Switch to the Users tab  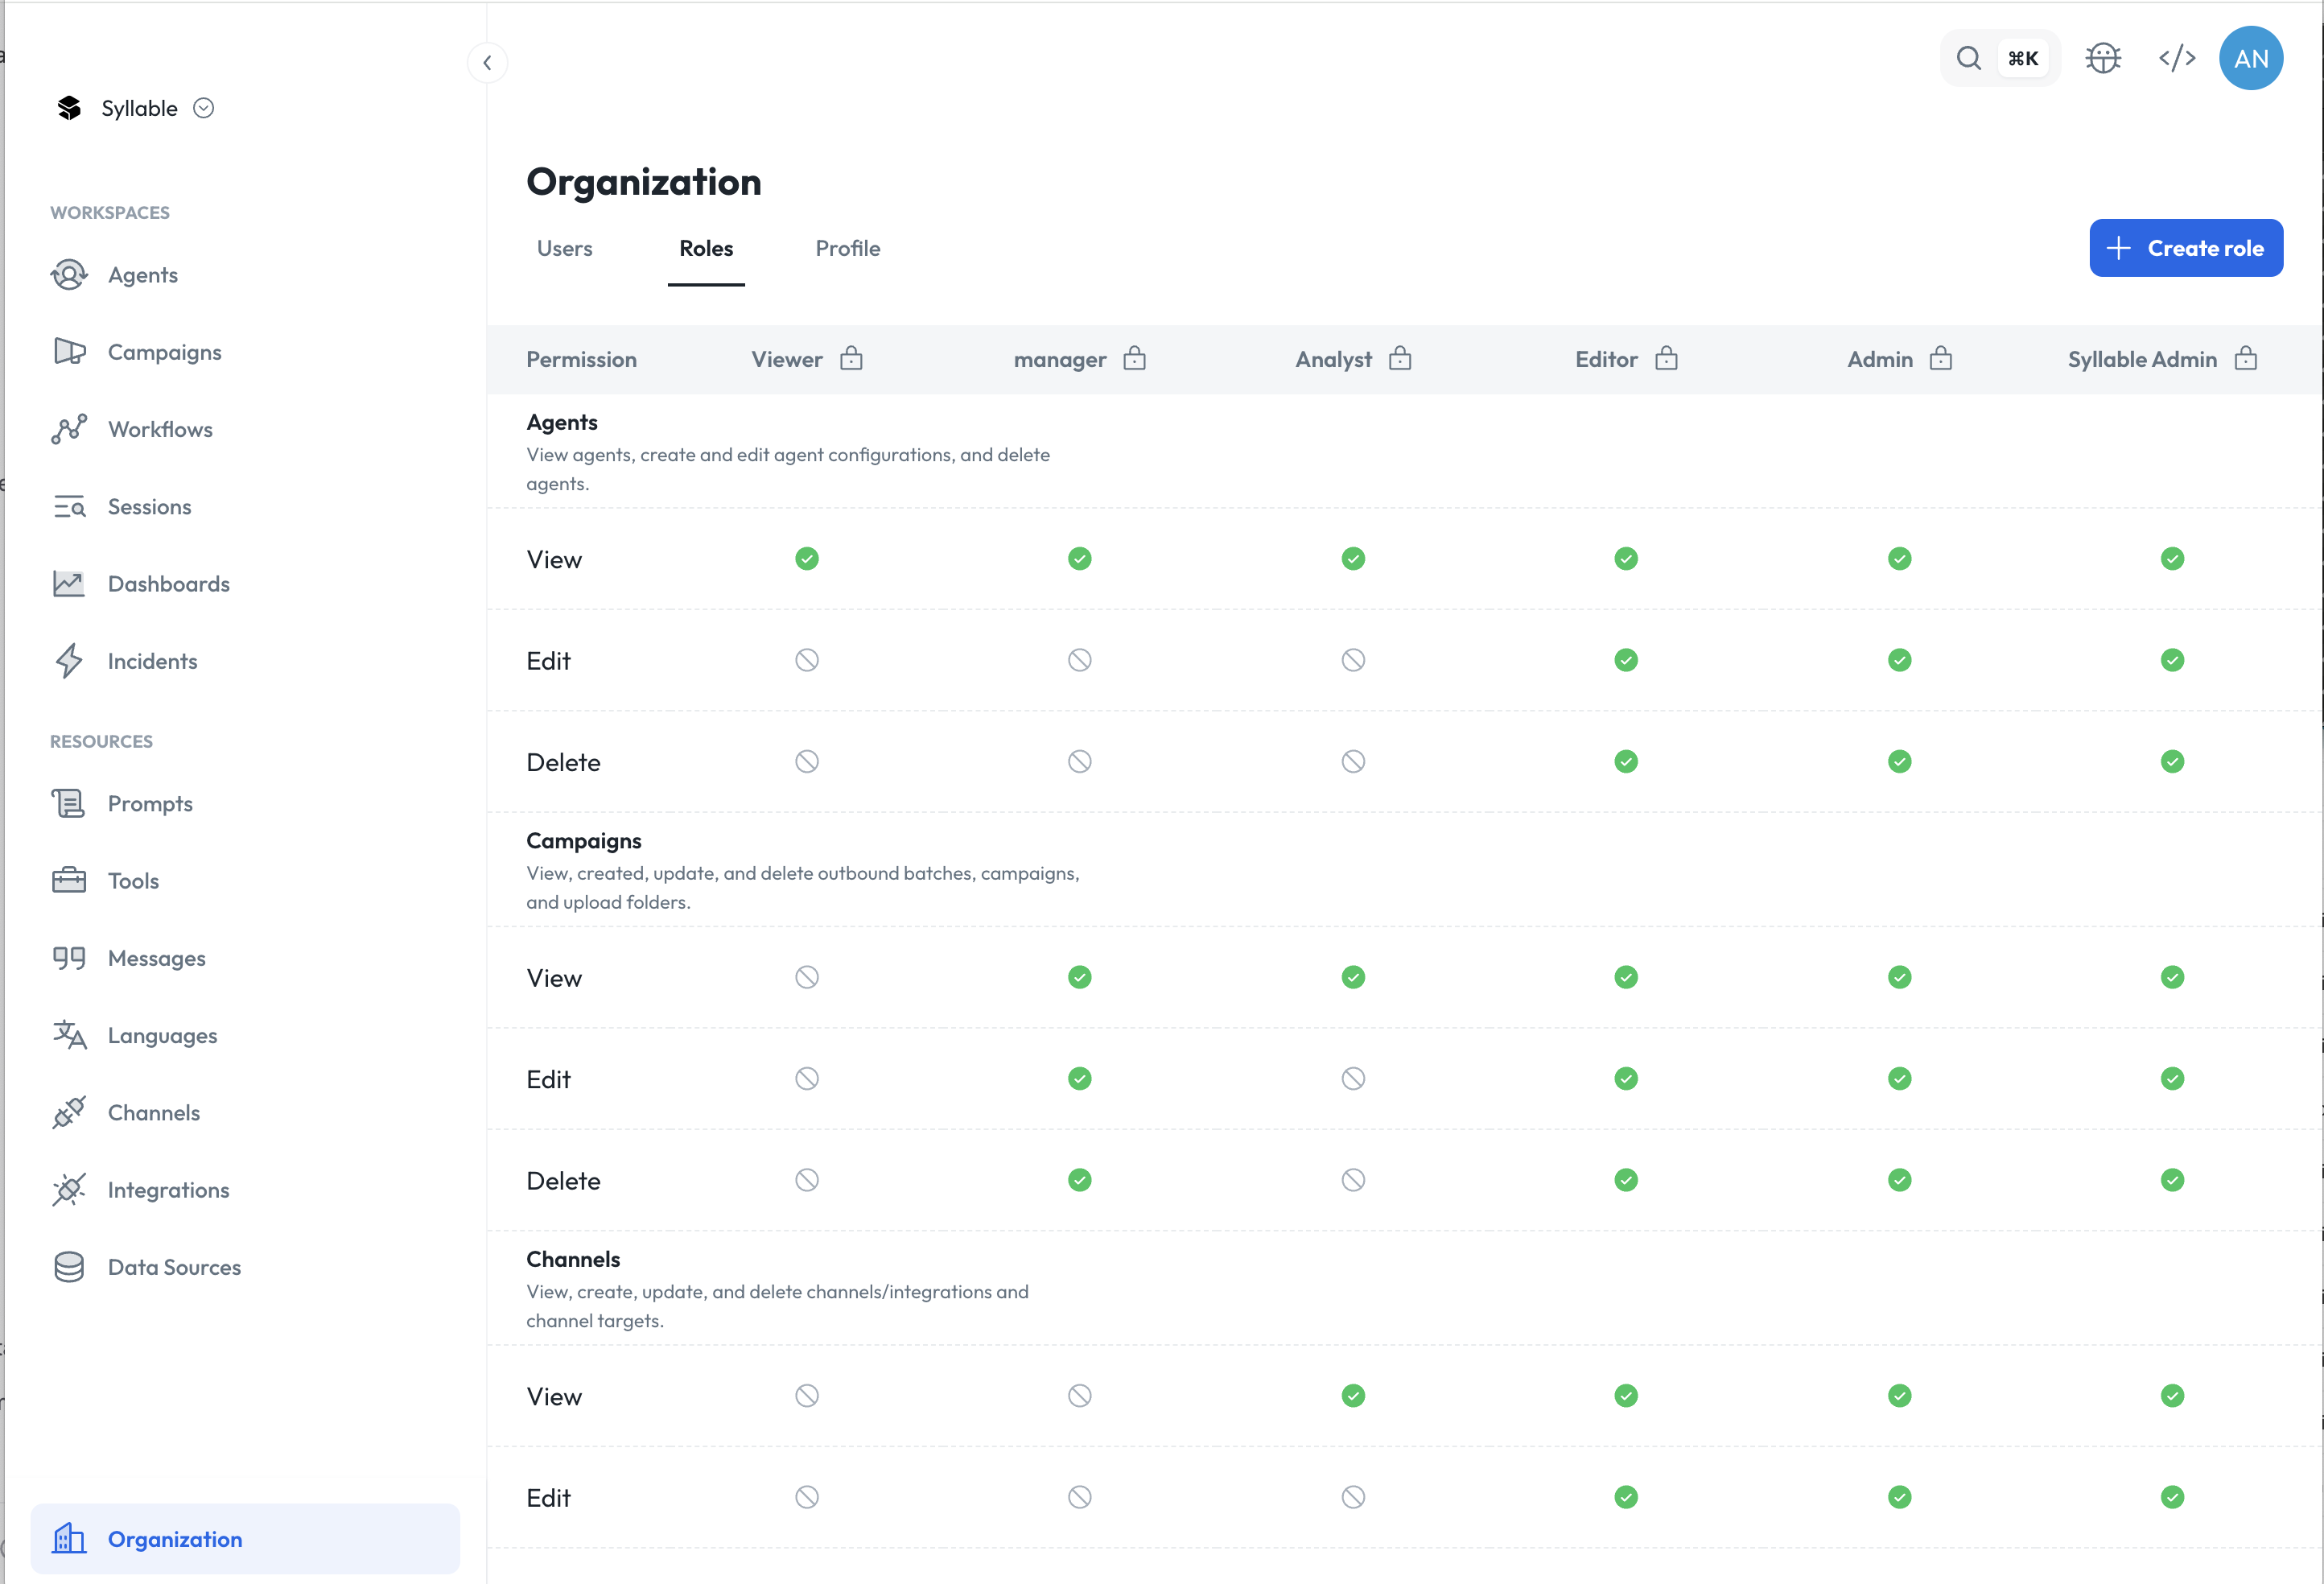[x=564, y=249]
